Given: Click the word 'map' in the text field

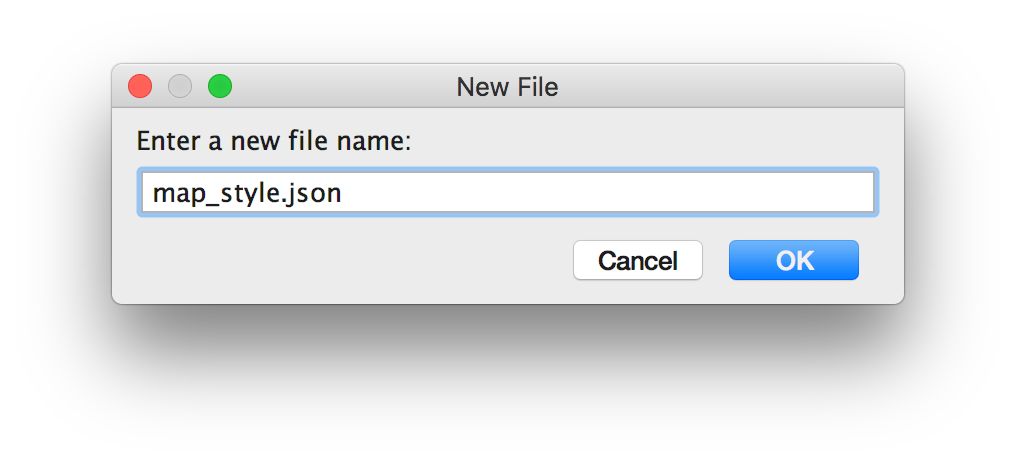Looking at the screenshot, I should point(174,195).
